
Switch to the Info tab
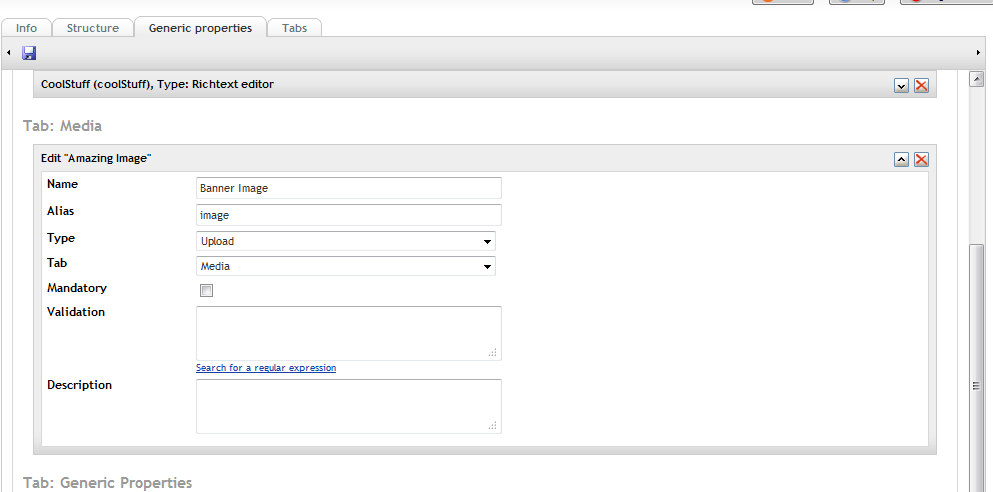click(x=26, y=28)
